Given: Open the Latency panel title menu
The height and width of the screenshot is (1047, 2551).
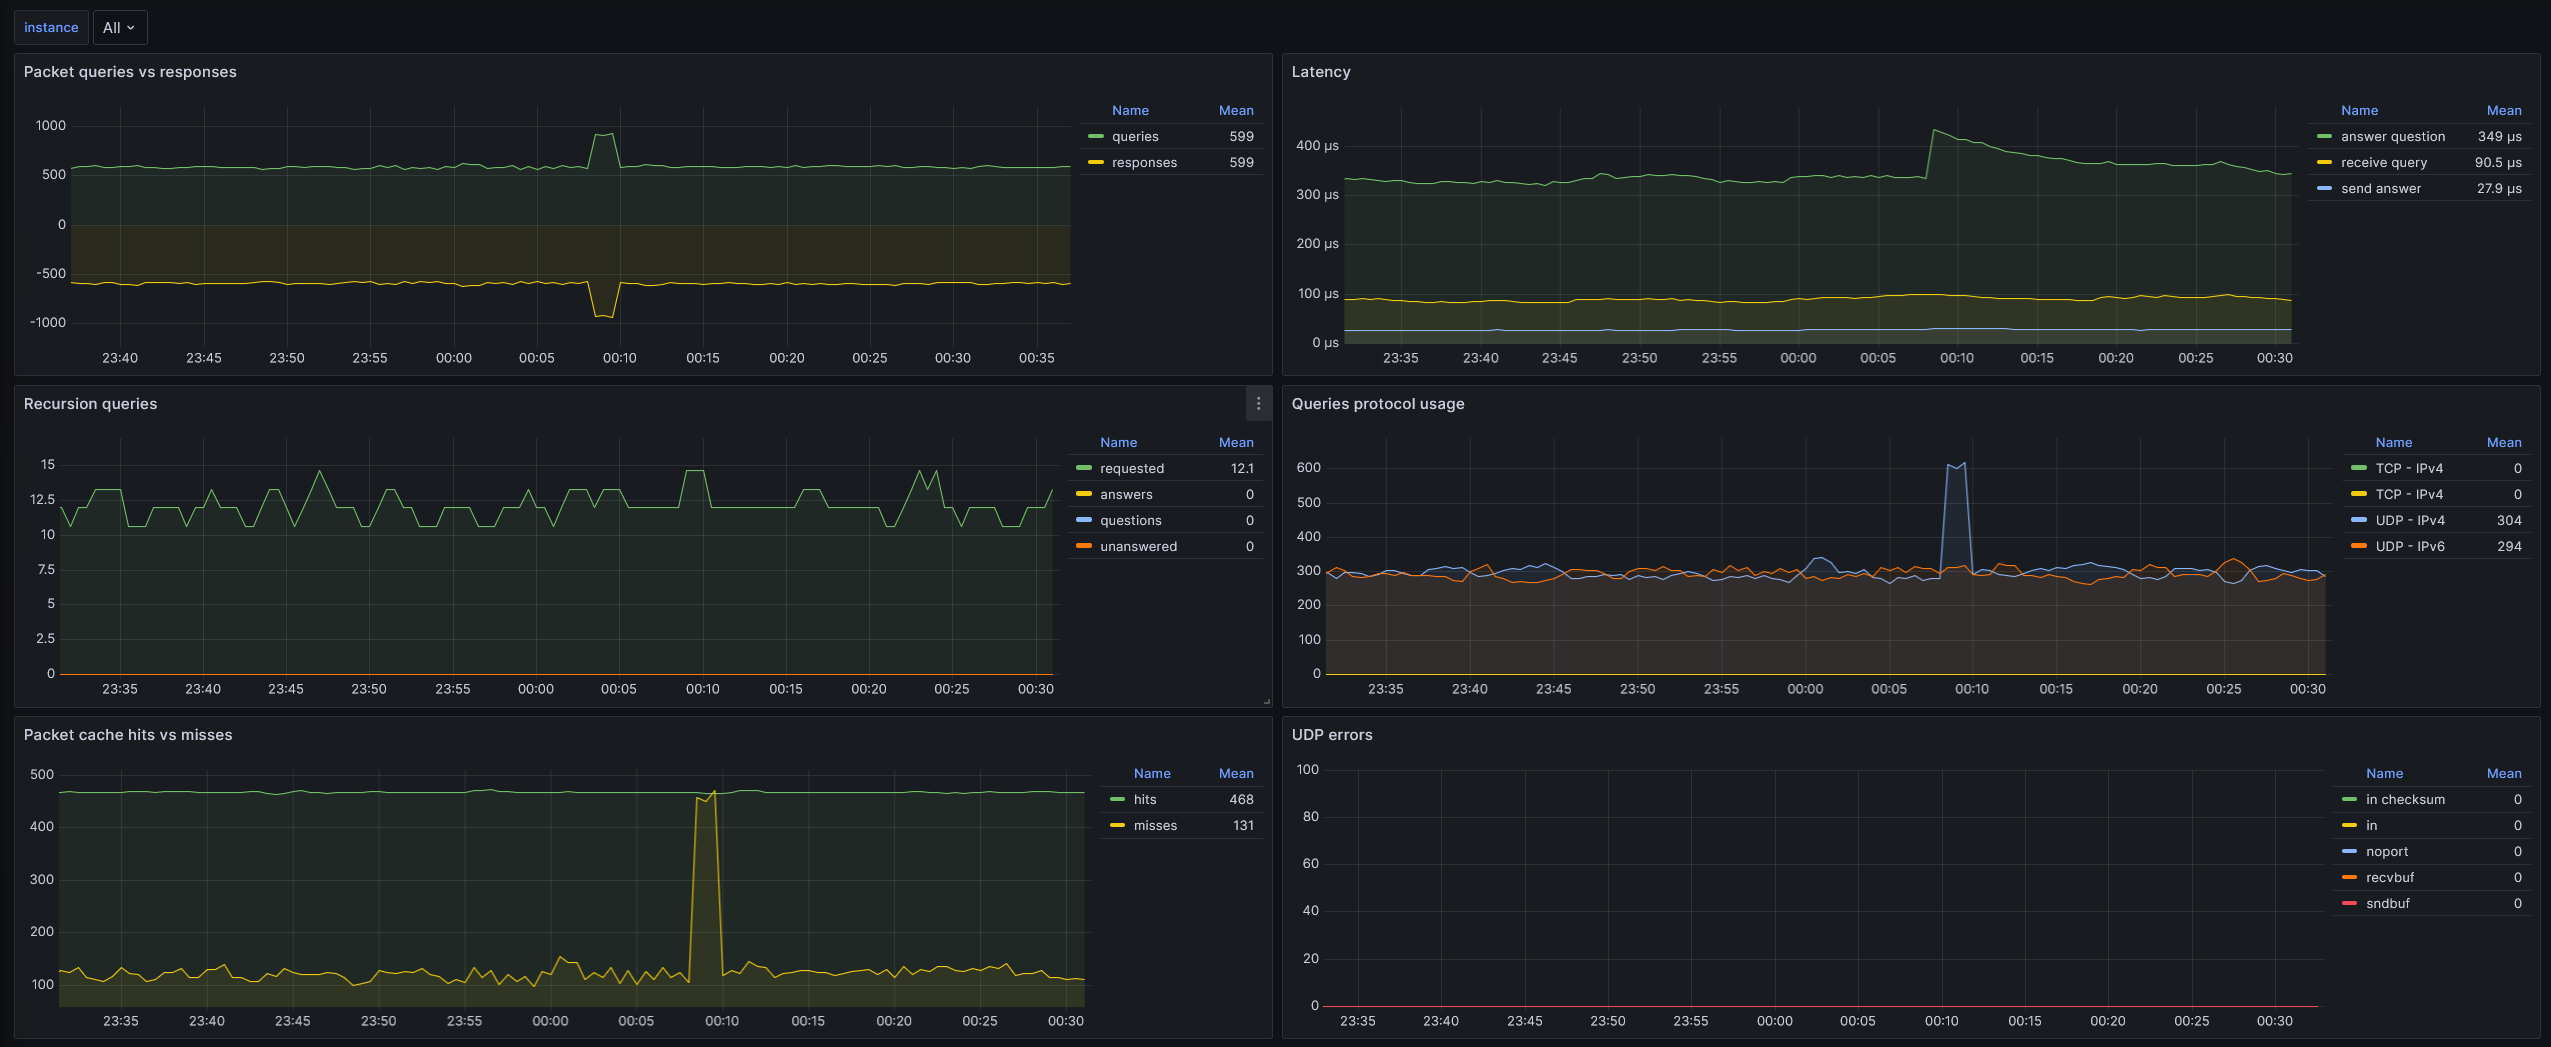Looking at the screenshot, I should (x=1320, y=72).
